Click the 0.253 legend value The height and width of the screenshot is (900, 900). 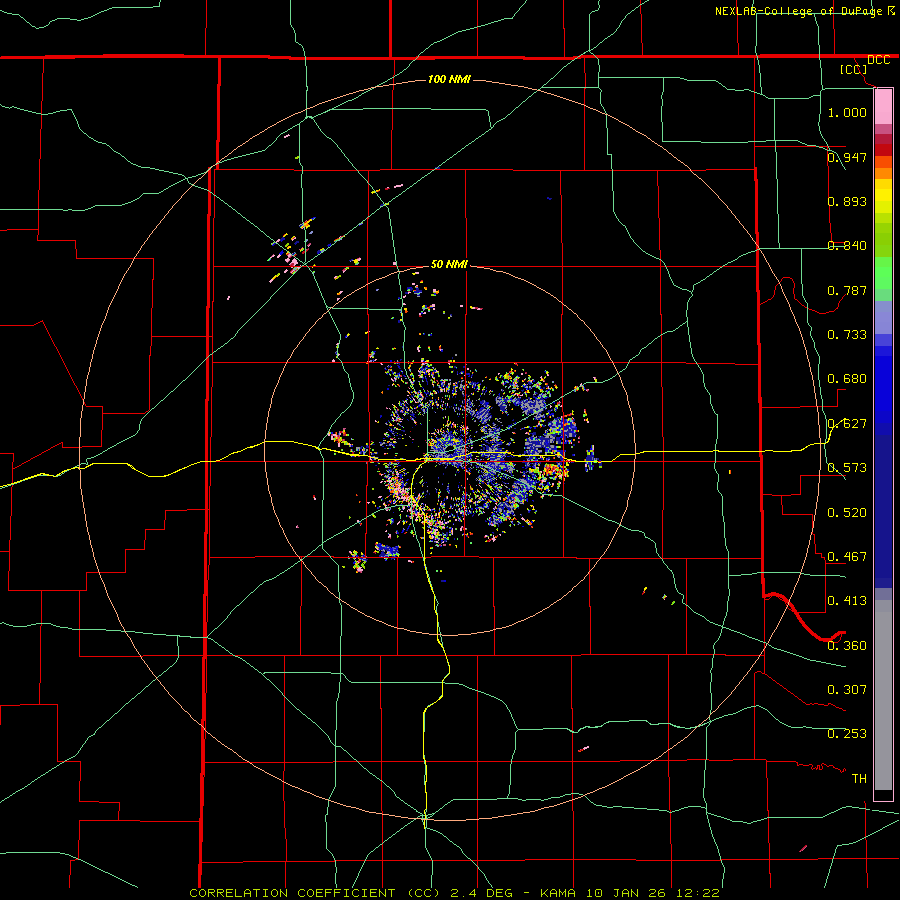[x=847, y=734]
